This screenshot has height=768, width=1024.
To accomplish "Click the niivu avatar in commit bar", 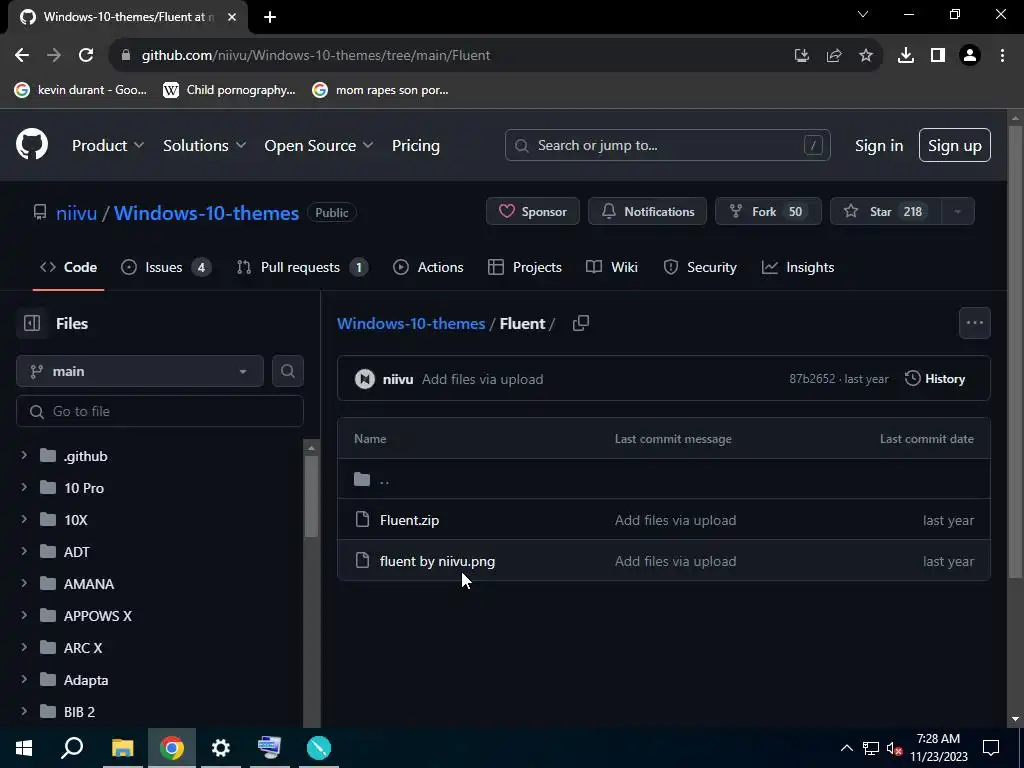I will pyautogui.click(x=364, y=379).
